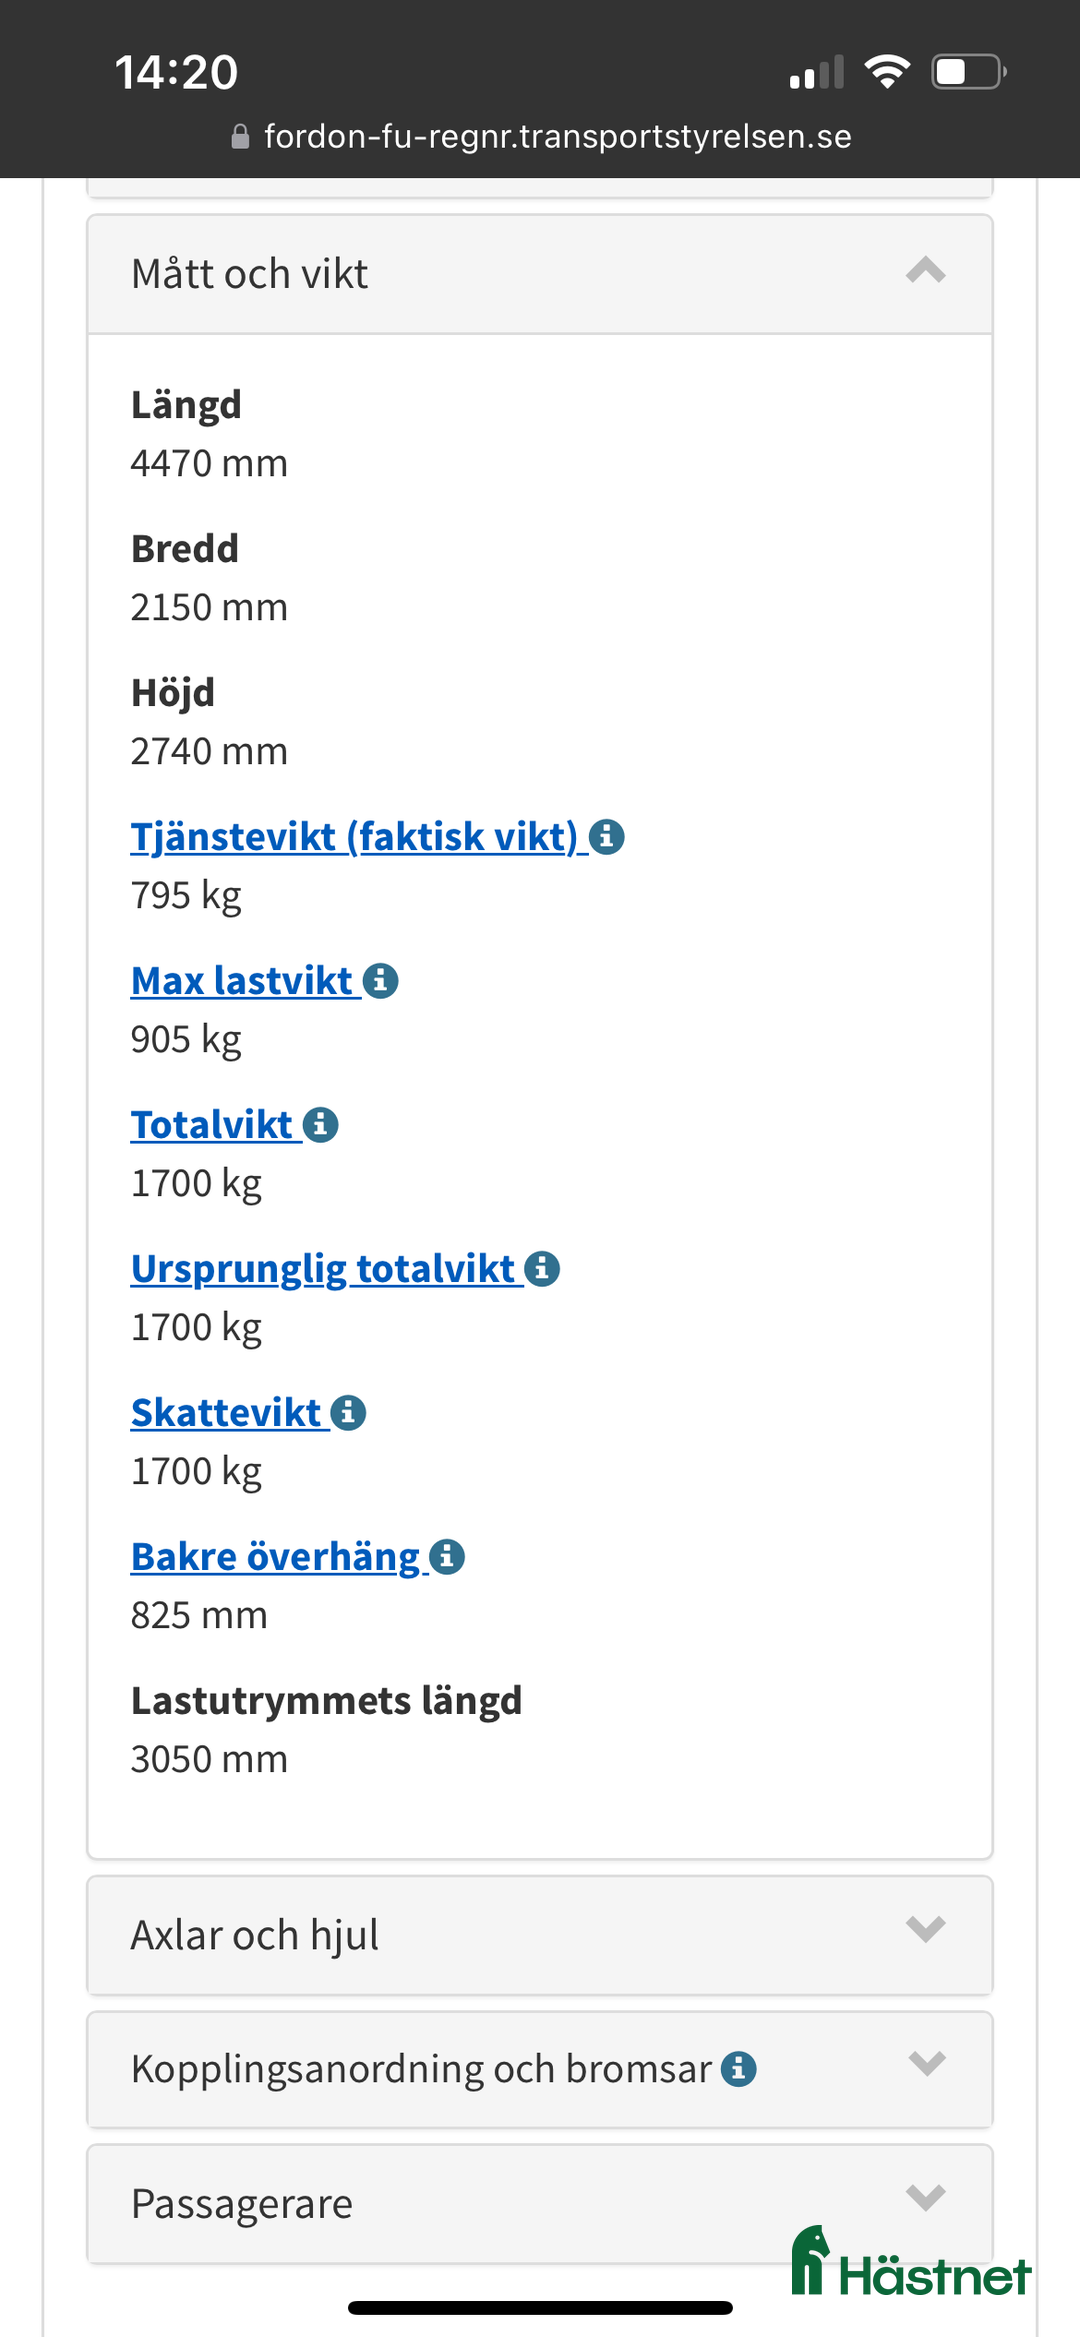Open the Tjänstevikt (faktisk vikt) link

[352, 838]
